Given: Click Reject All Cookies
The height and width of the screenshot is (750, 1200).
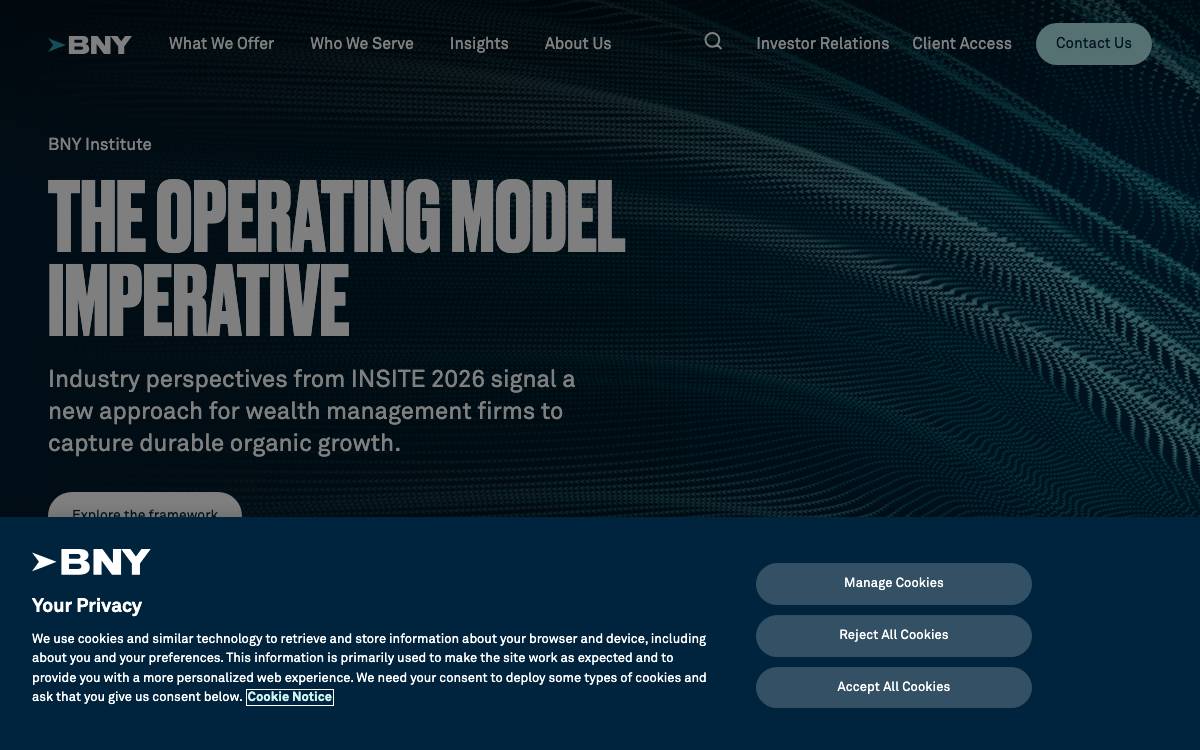Looking at the screenshot, I should pyautogui.click(x=894, y=635).
